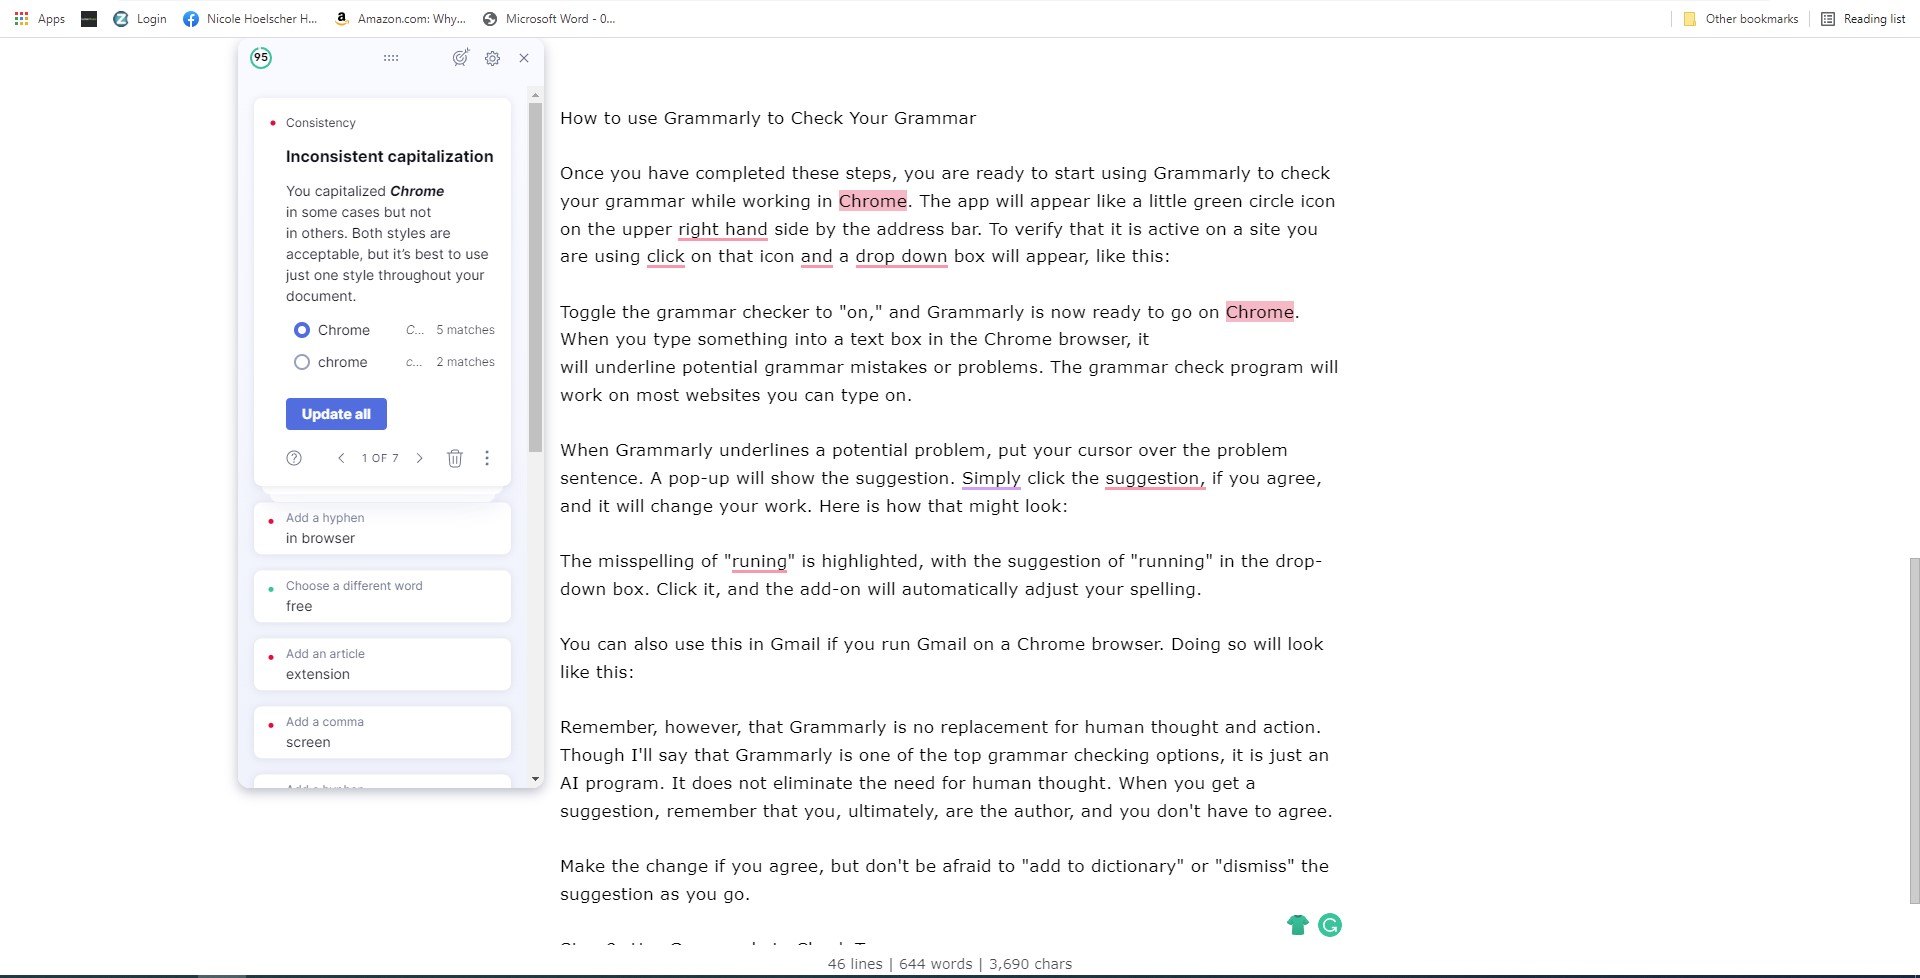The height and width of the screenshot is (978, 1920).
Task: Expand the 'Add an article' extension card
Action: [x=382, y=664]
